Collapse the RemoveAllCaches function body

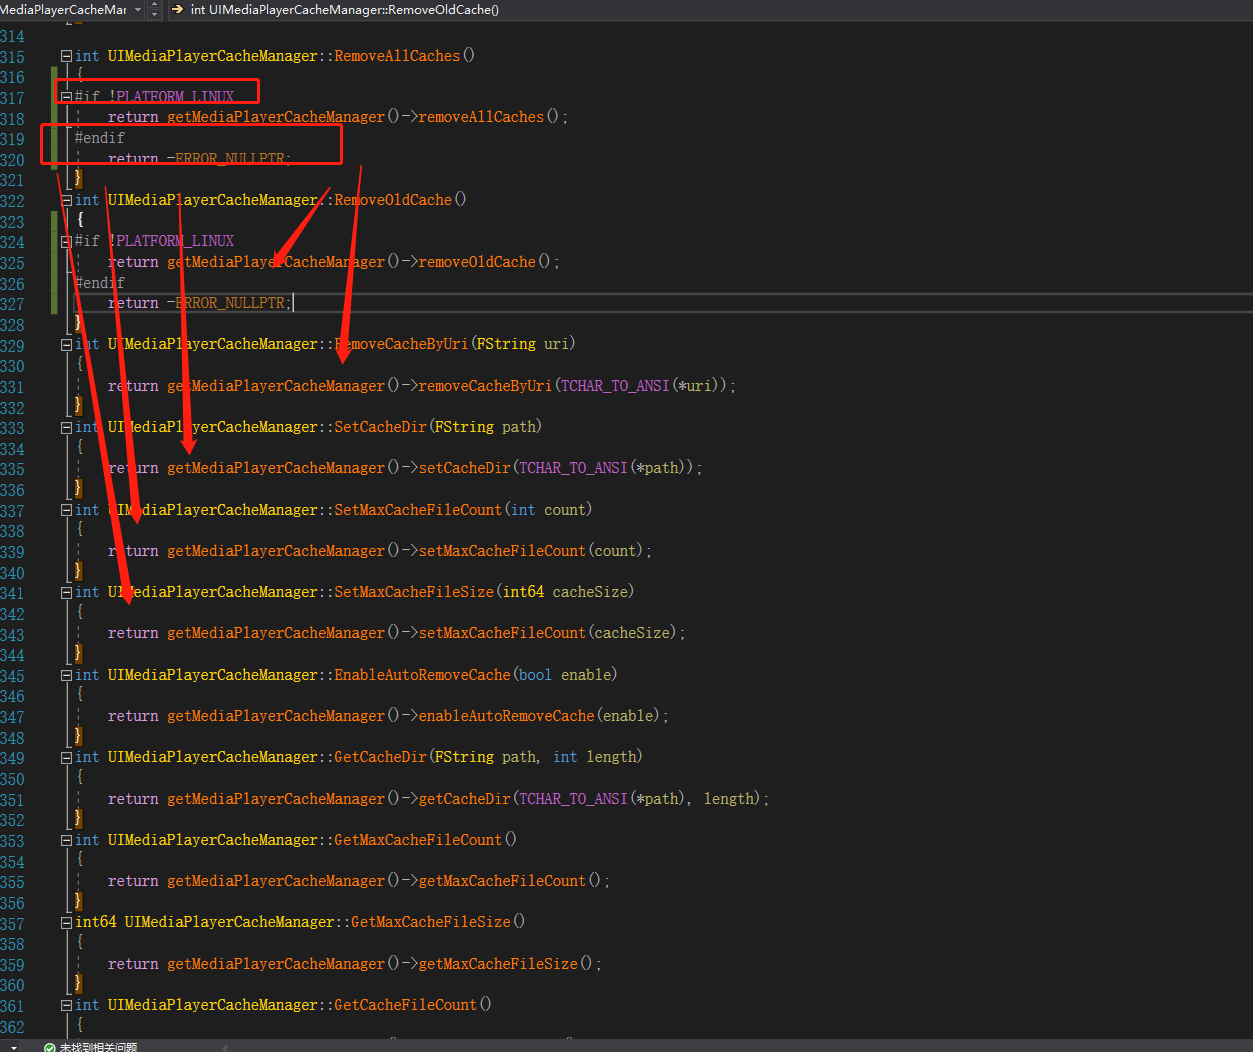click(65, 56)
